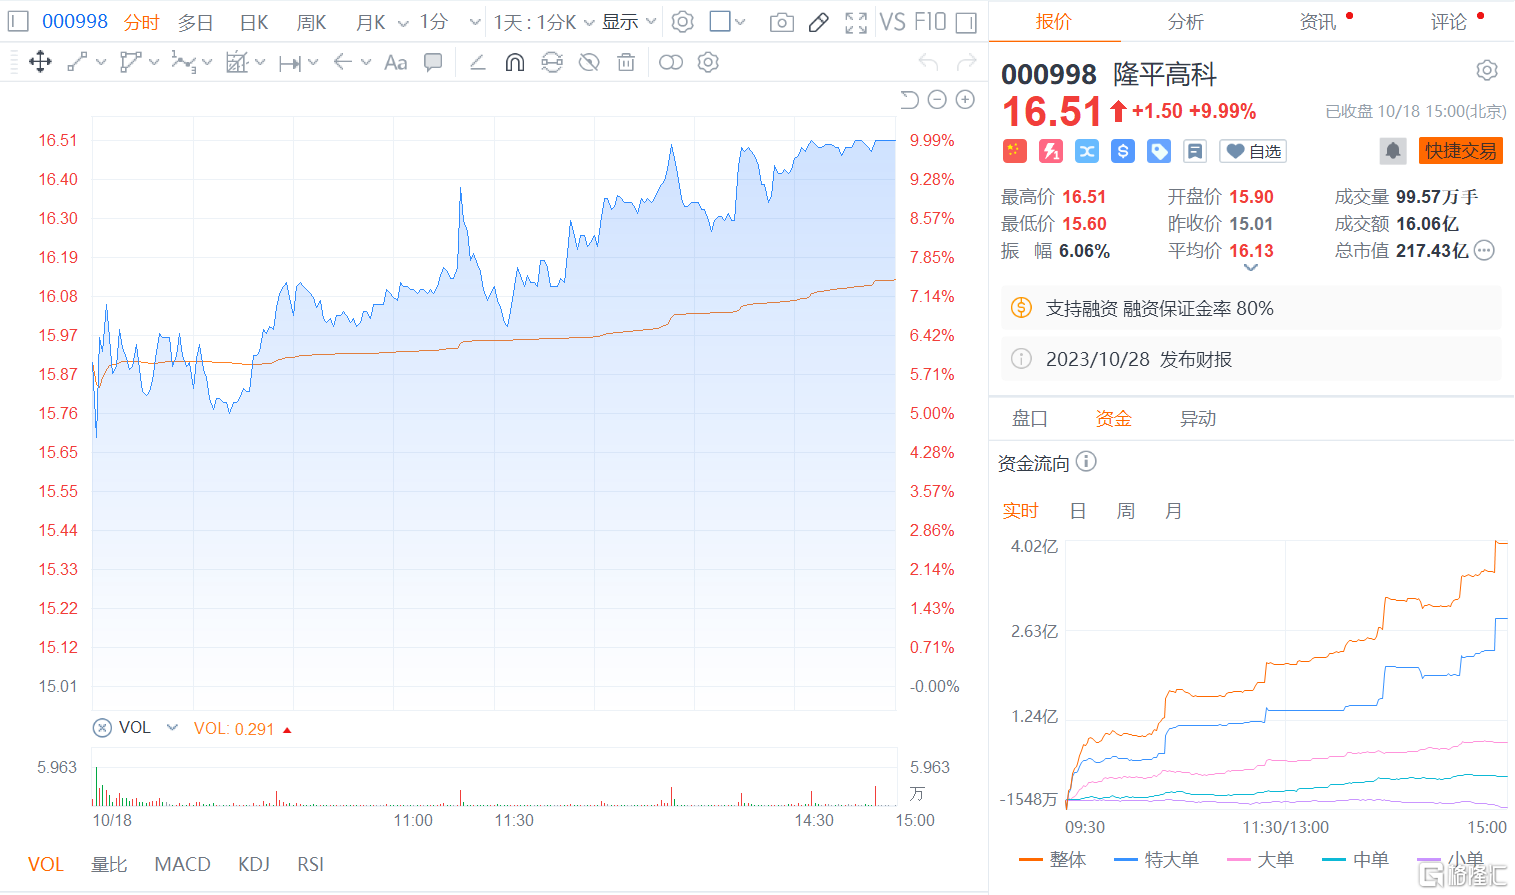Expand more quote details chevron below 平均价

tap(1250, 267)
